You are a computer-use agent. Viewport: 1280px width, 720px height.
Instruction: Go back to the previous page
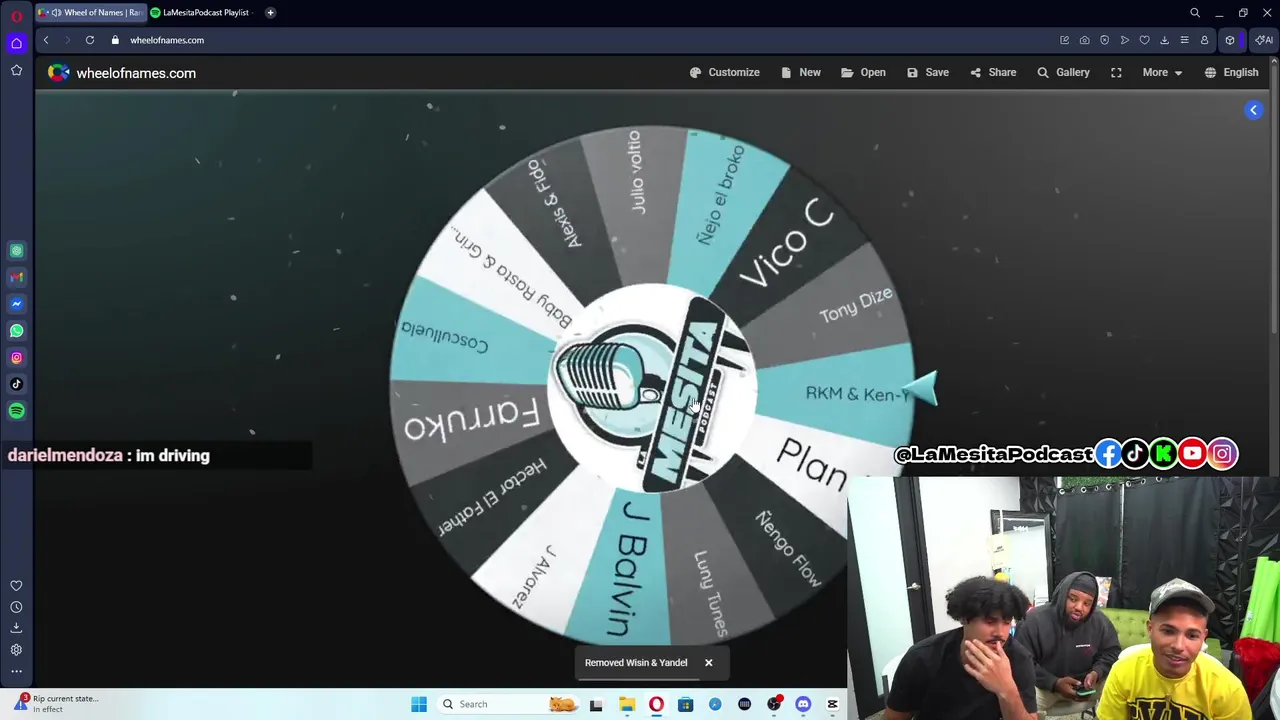click(46, 40)
